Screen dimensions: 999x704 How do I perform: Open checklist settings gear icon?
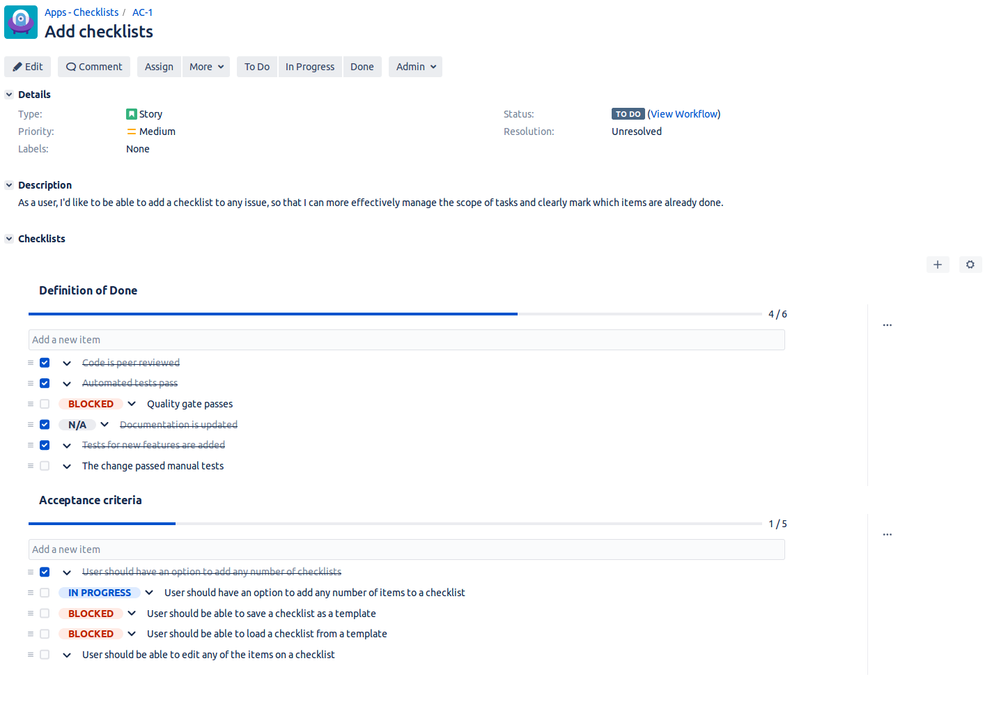pos(970,264)
